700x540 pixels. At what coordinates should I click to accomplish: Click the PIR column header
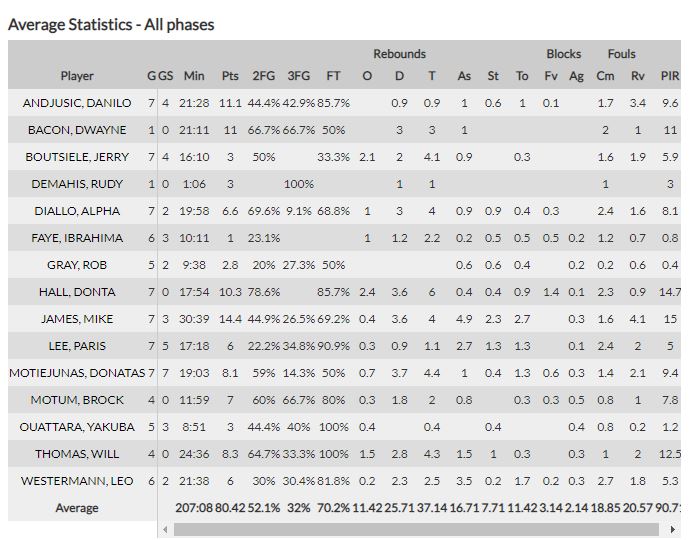[x=669, y=76]
